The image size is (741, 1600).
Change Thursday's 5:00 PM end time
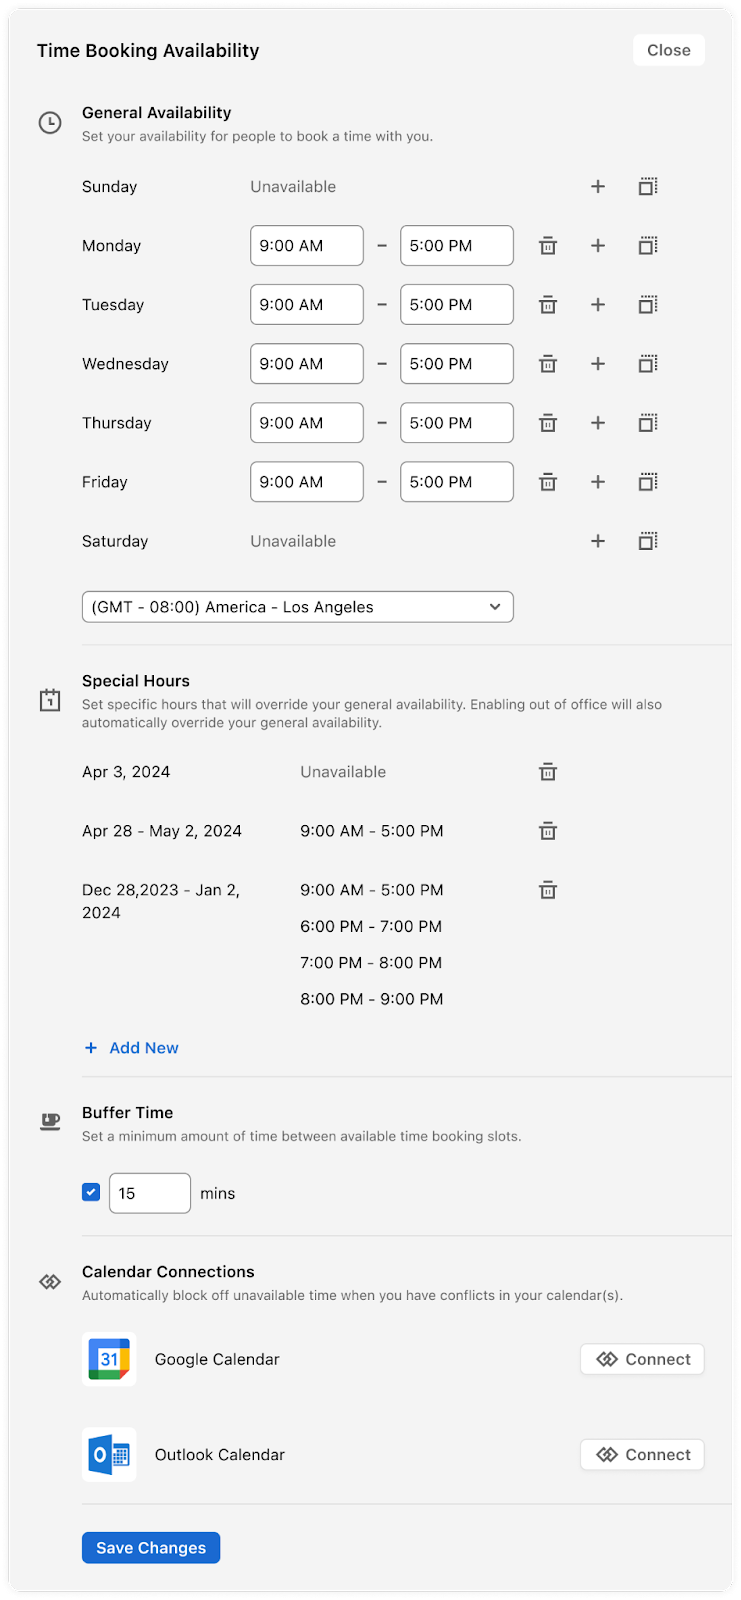click(x=457, y=423)
